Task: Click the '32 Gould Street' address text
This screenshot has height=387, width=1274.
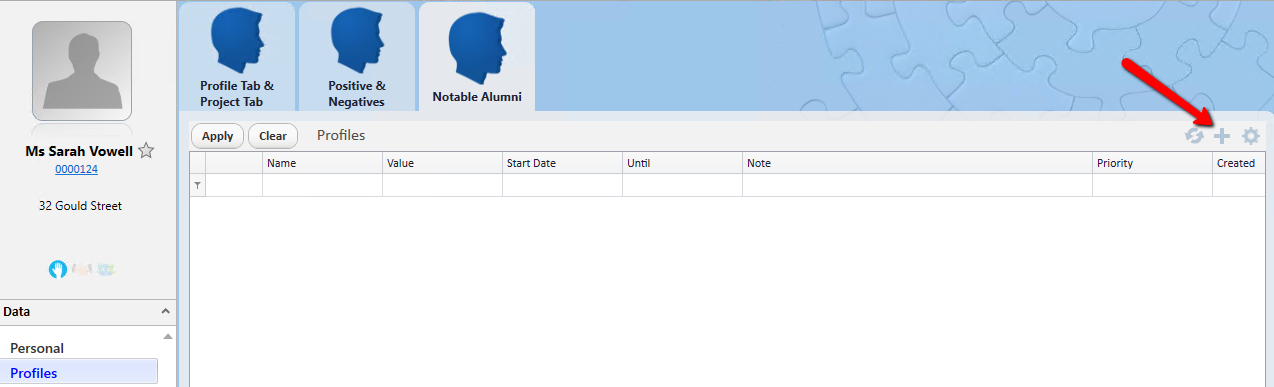Action: 80,206
